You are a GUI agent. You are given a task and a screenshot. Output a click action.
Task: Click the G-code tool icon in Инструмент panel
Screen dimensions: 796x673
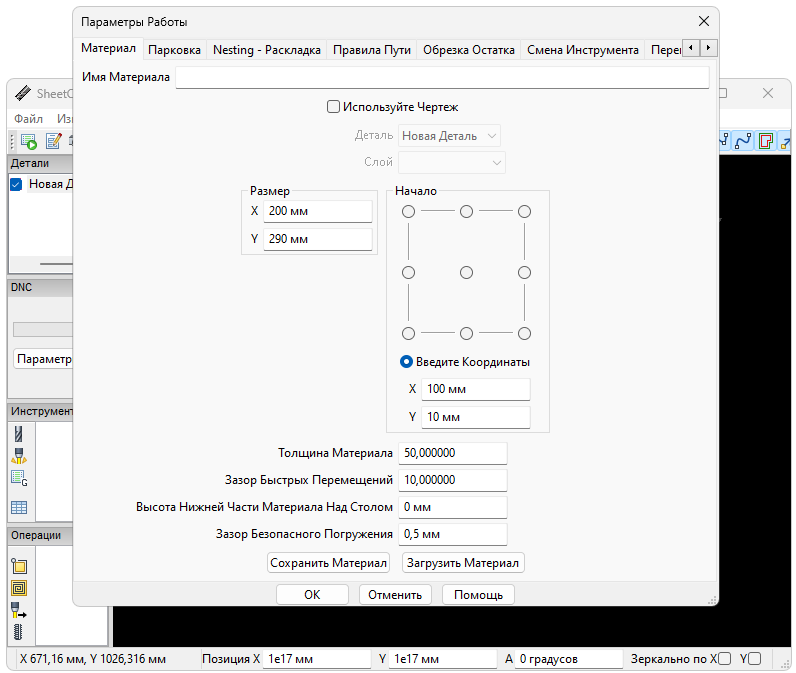coord(19,478)
